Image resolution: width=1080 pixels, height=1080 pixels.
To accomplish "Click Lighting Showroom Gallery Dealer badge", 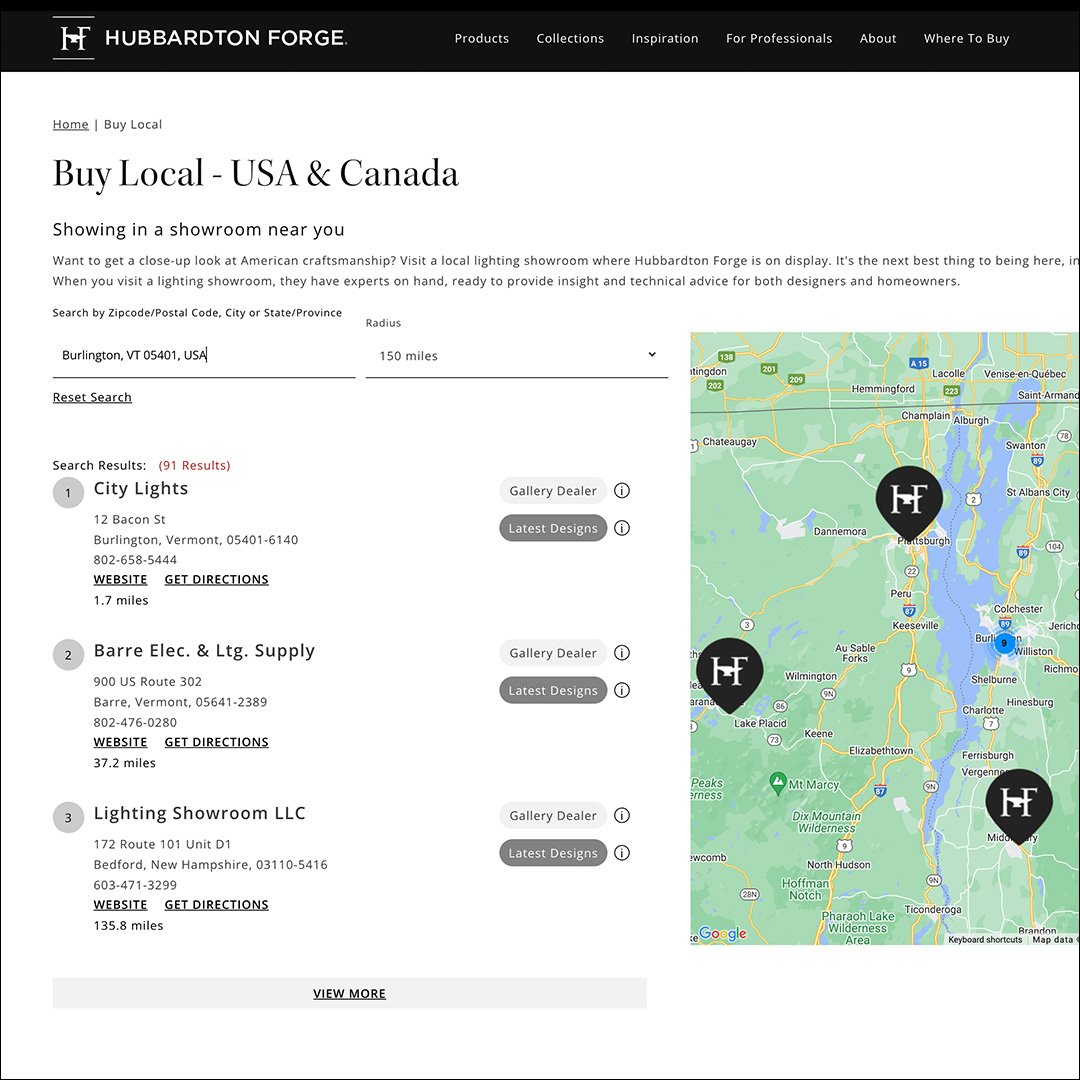I will click(x=553, y=816).
